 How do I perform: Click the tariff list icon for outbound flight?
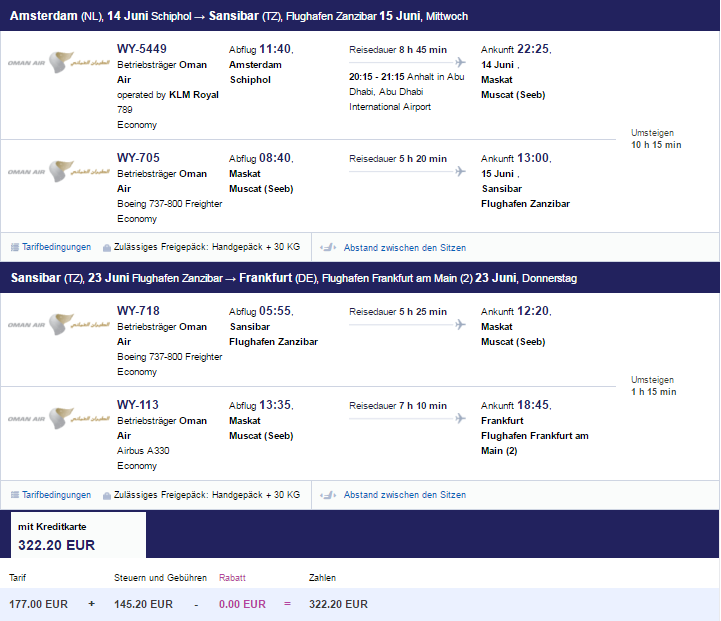(x=15, y=247)
